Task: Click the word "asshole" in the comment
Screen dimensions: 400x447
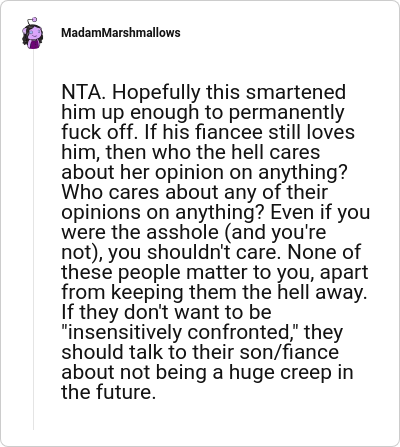Action: (182, 232)
